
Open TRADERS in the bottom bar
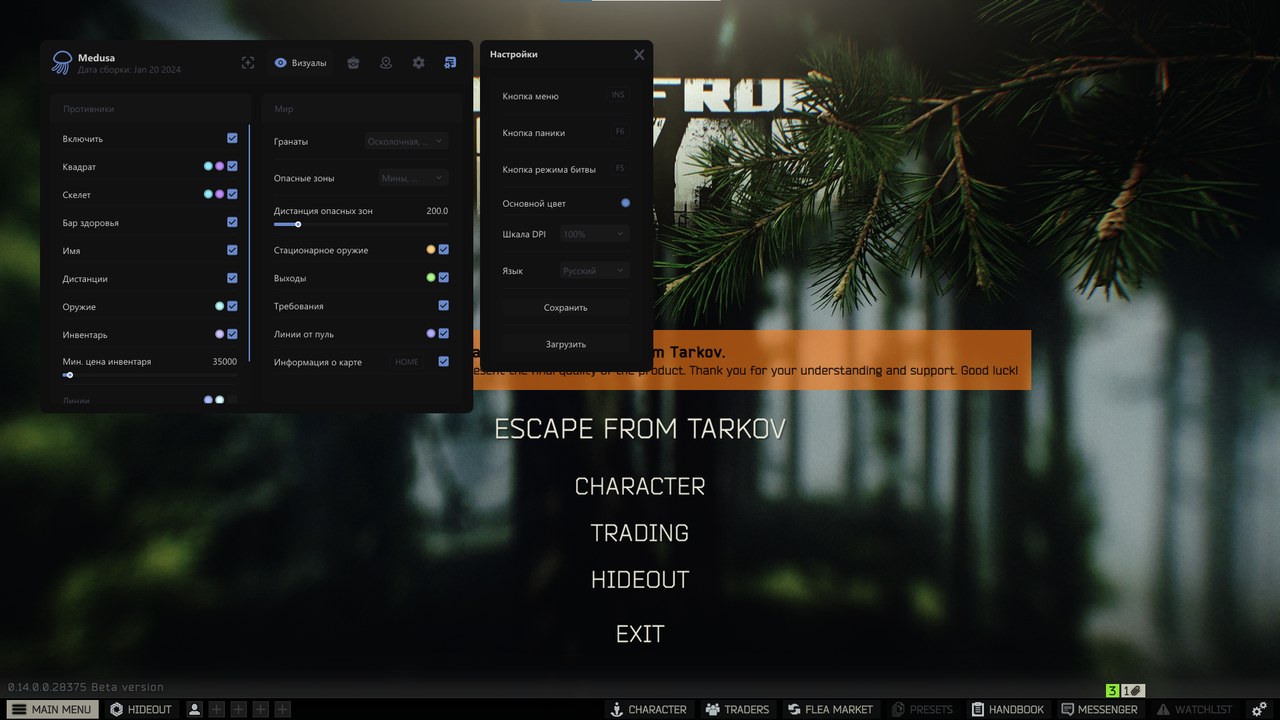[x=737, y=709]
